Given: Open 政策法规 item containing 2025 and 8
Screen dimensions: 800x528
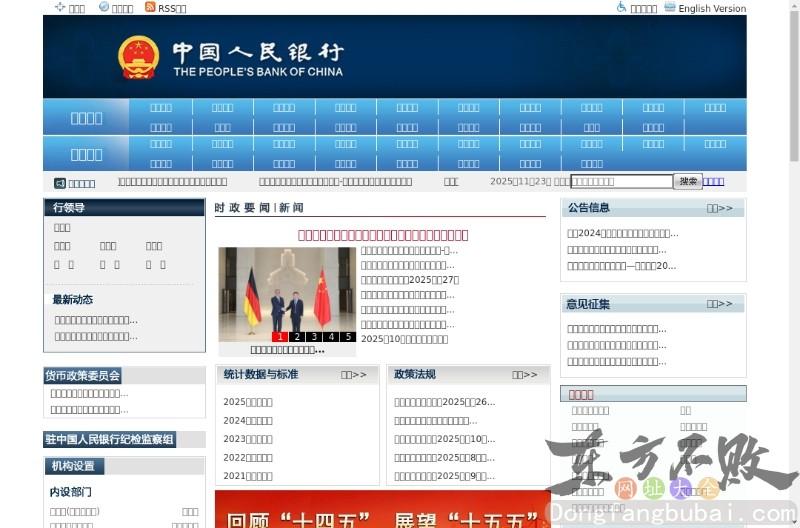Looking at the screenshot, I should click(x=444, y=458).
